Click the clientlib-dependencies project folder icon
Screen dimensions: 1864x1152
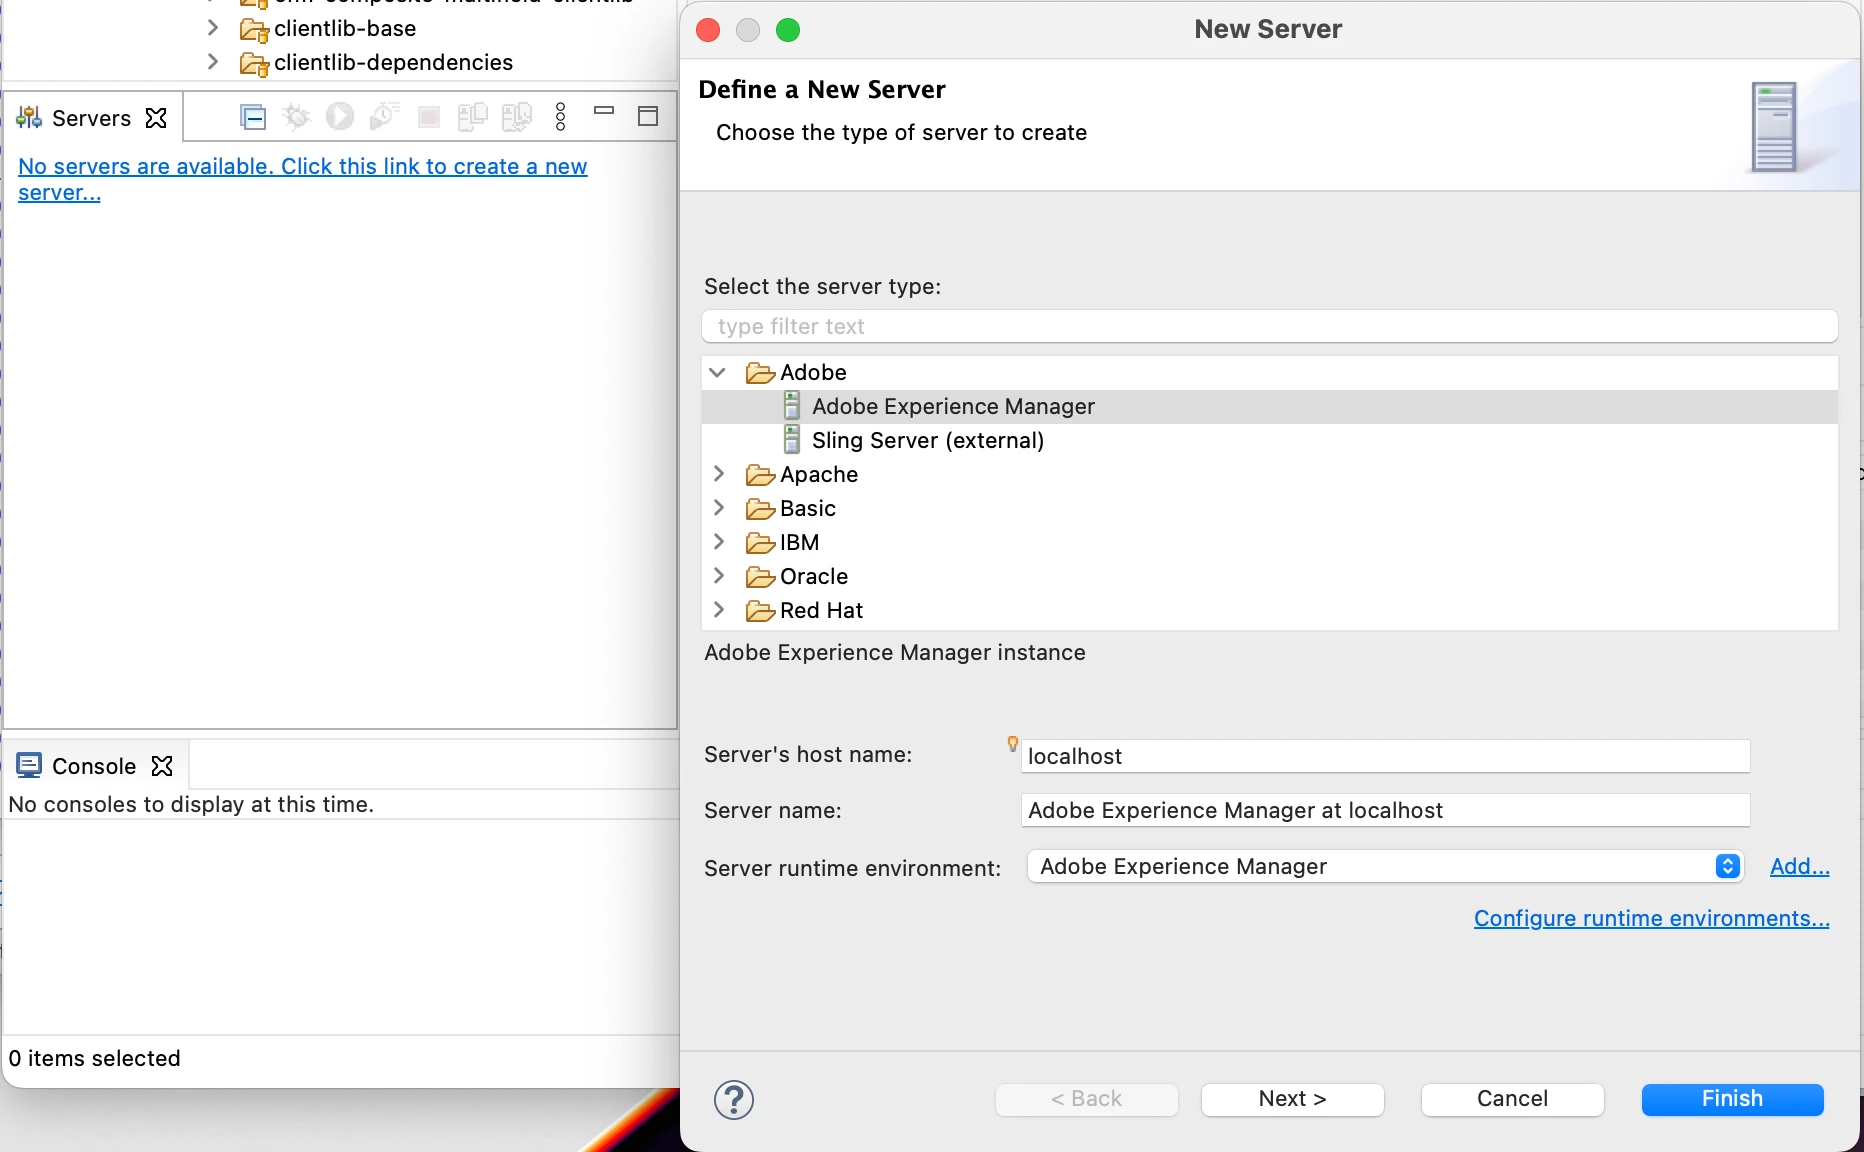(x=254, y=64)
